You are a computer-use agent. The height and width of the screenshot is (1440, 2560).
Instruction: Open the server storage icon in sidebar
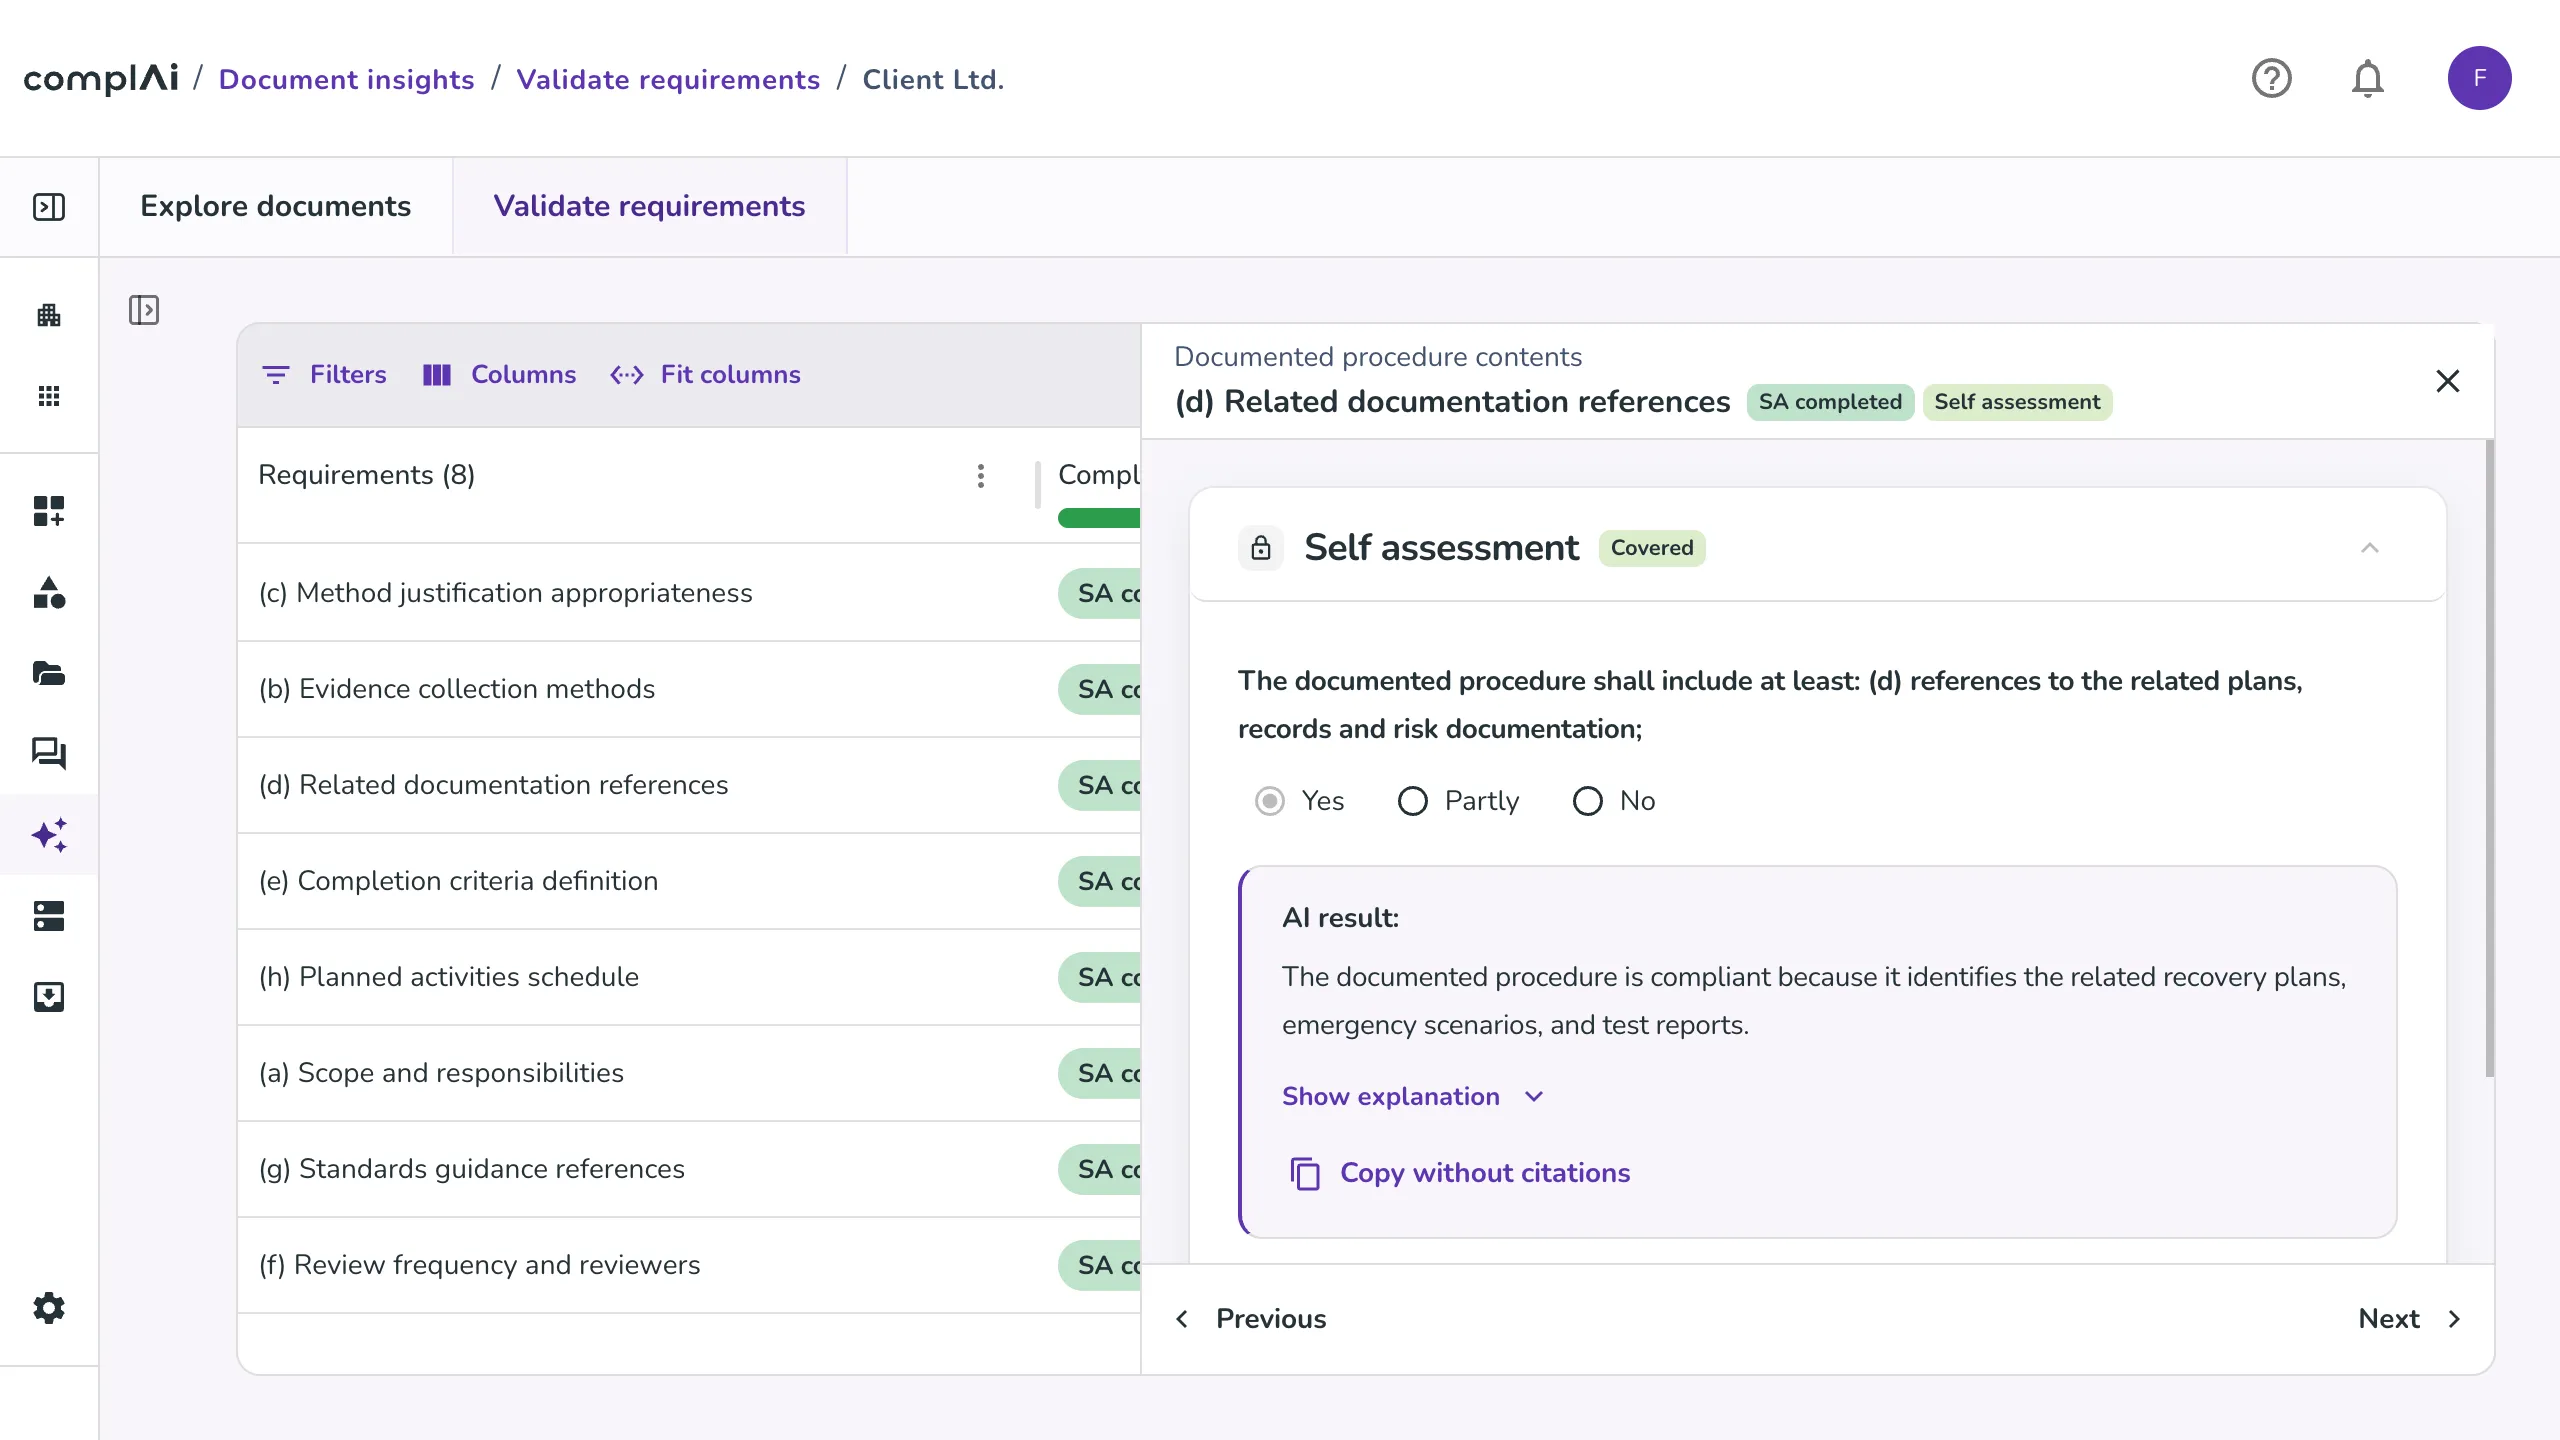click(x=49, y=916)
